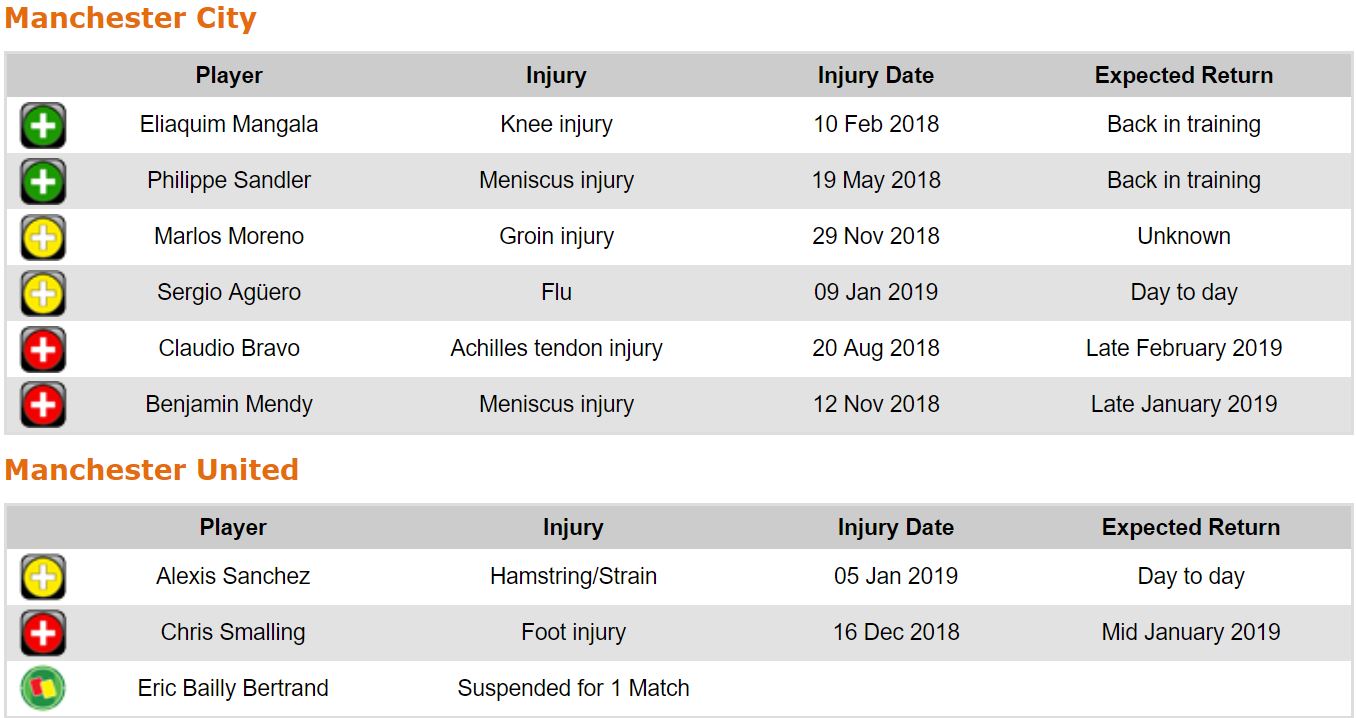Select player name Benjamin Mendy
The image size is (1356, 718).
point(229,405)
